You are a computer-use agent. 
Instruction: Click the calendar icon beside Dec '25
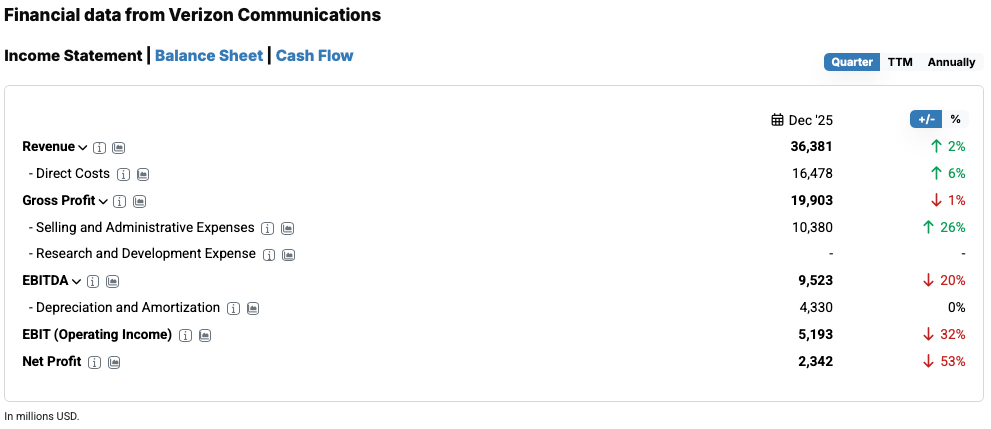click(x=778, y=120)
